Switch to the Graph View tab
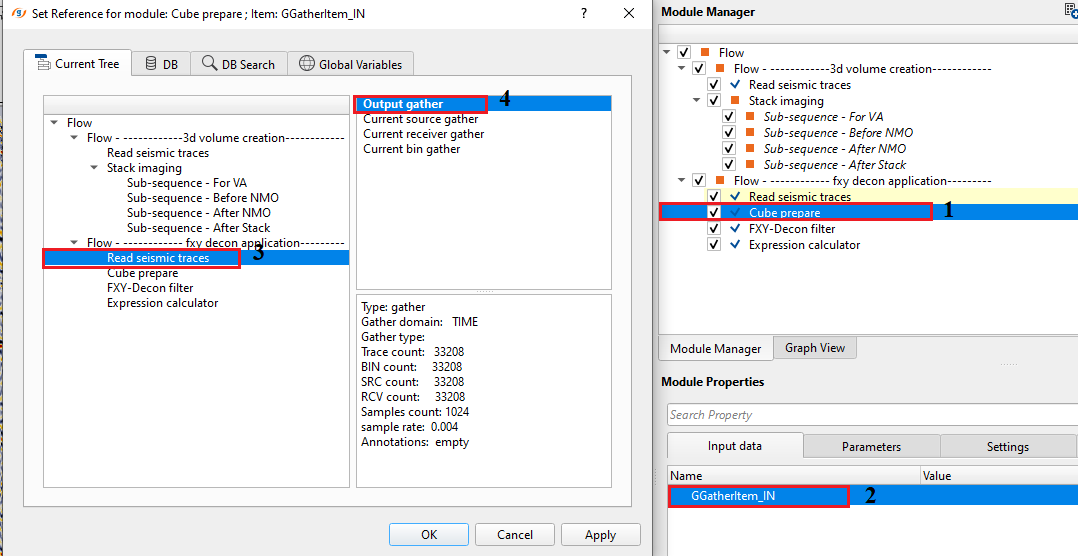This screenshot has width=1078, height=556. (814, 348)
